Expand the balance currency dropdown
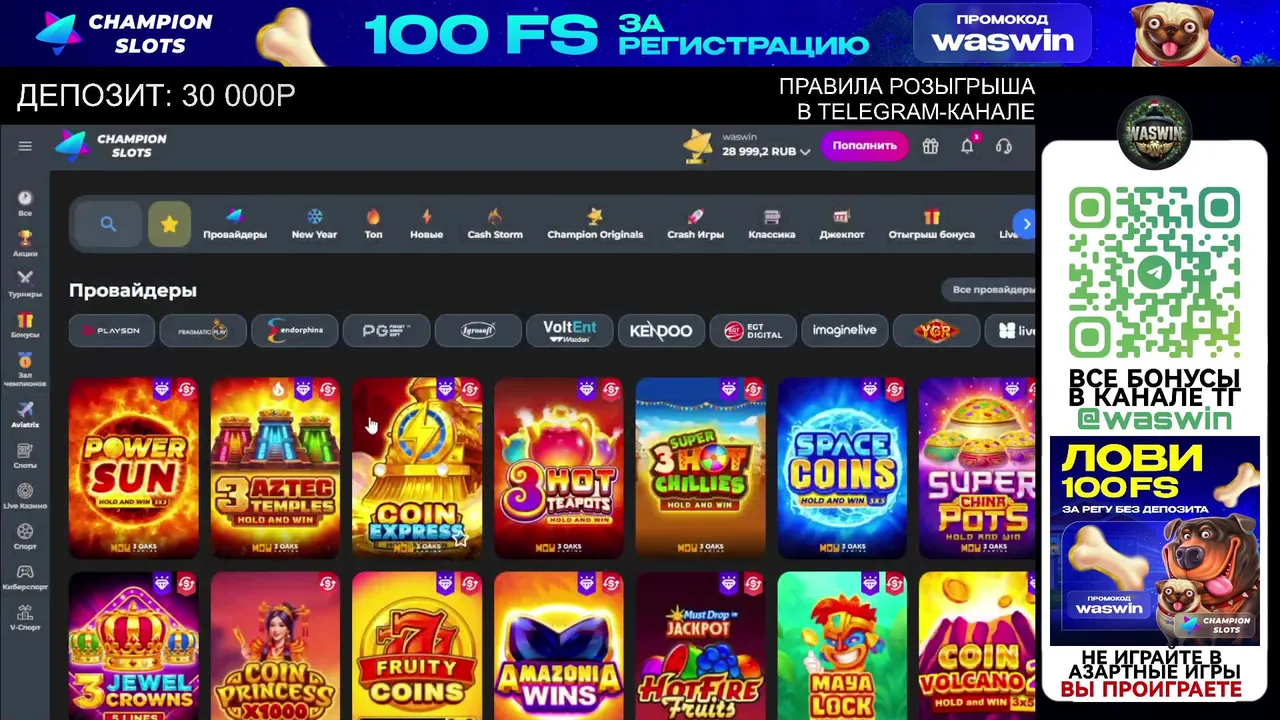 pos(805,152)
